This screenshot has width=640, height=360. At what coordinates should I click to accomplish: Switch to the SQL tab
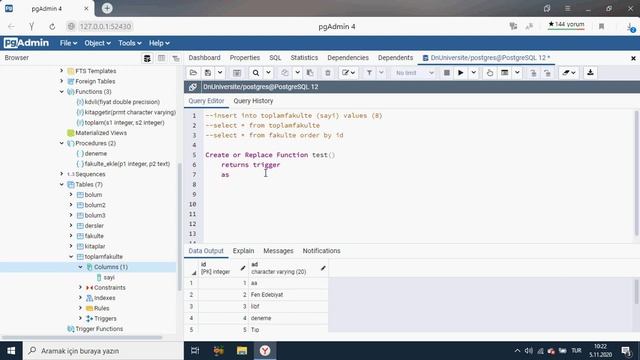tap(275, 58)
